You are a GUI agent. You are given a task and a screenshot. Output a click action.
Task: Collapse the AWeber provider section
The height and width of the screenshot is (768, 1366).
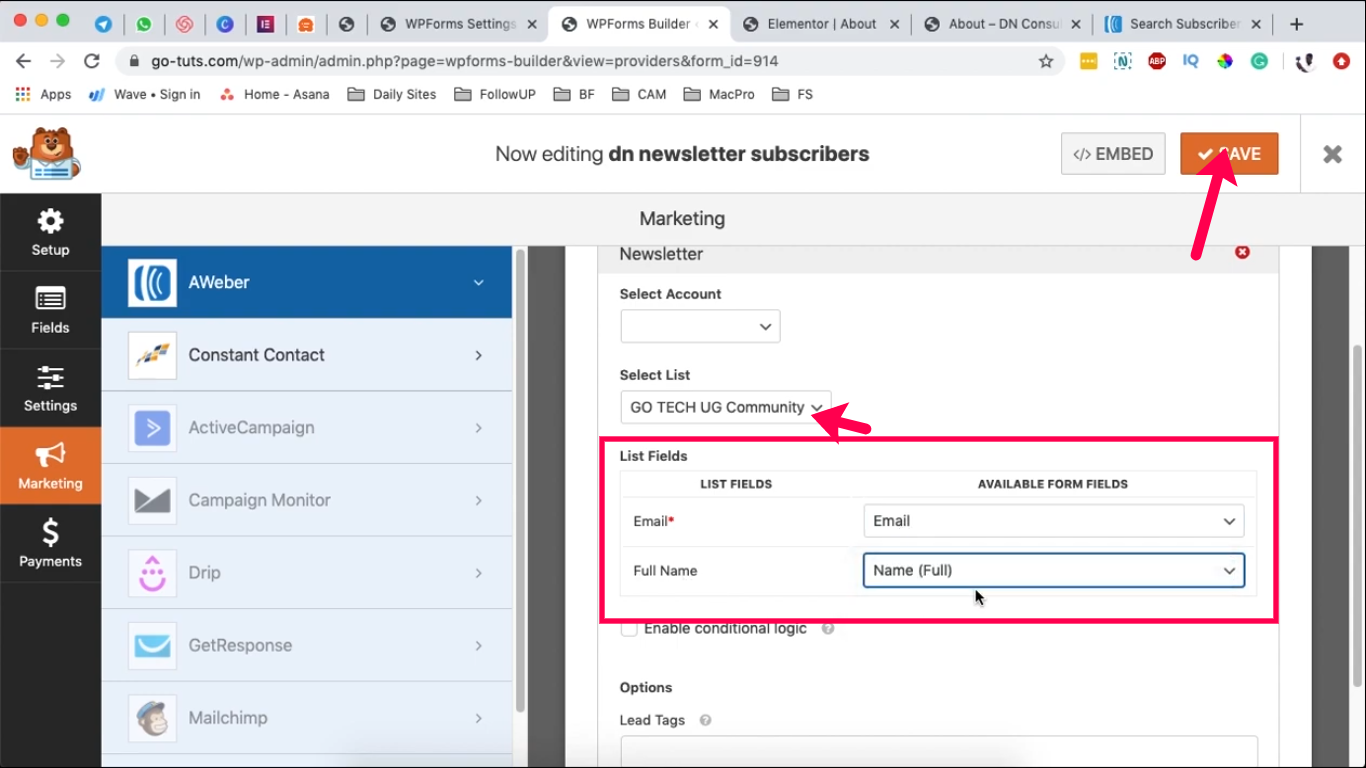[x=307, y=282]
